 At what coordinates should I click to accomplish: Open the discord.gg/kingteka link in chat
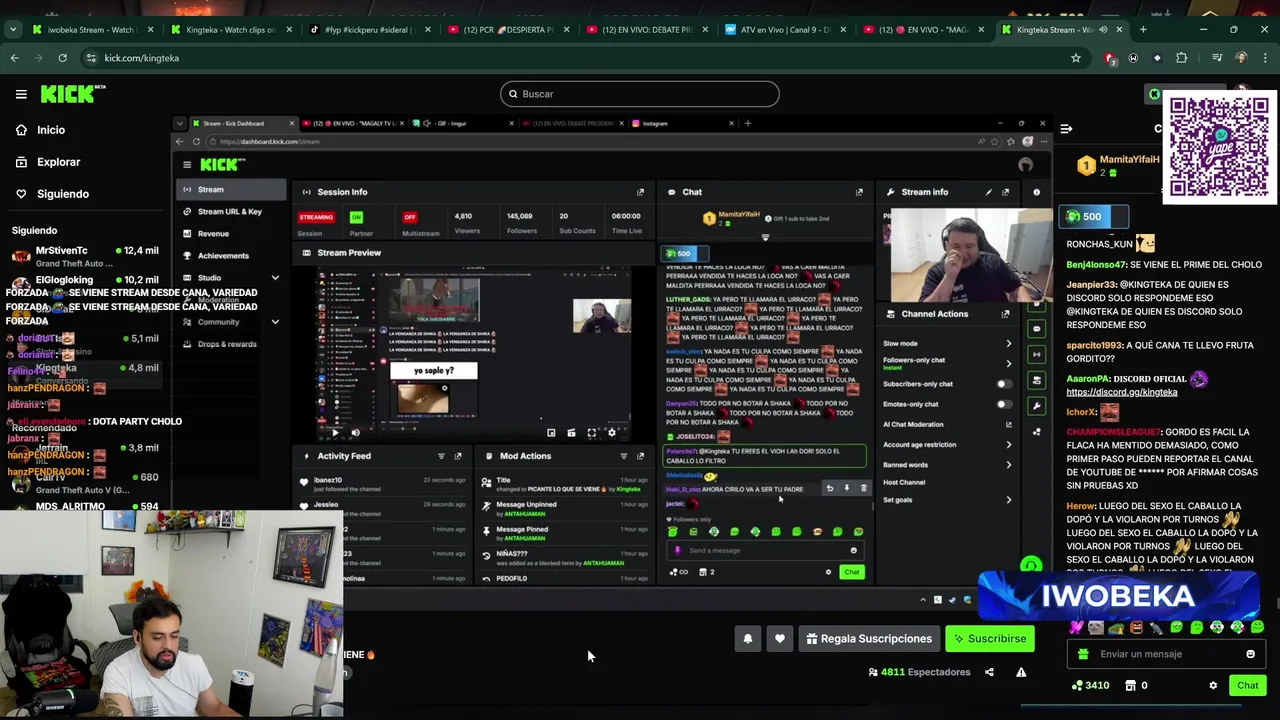1121,392
